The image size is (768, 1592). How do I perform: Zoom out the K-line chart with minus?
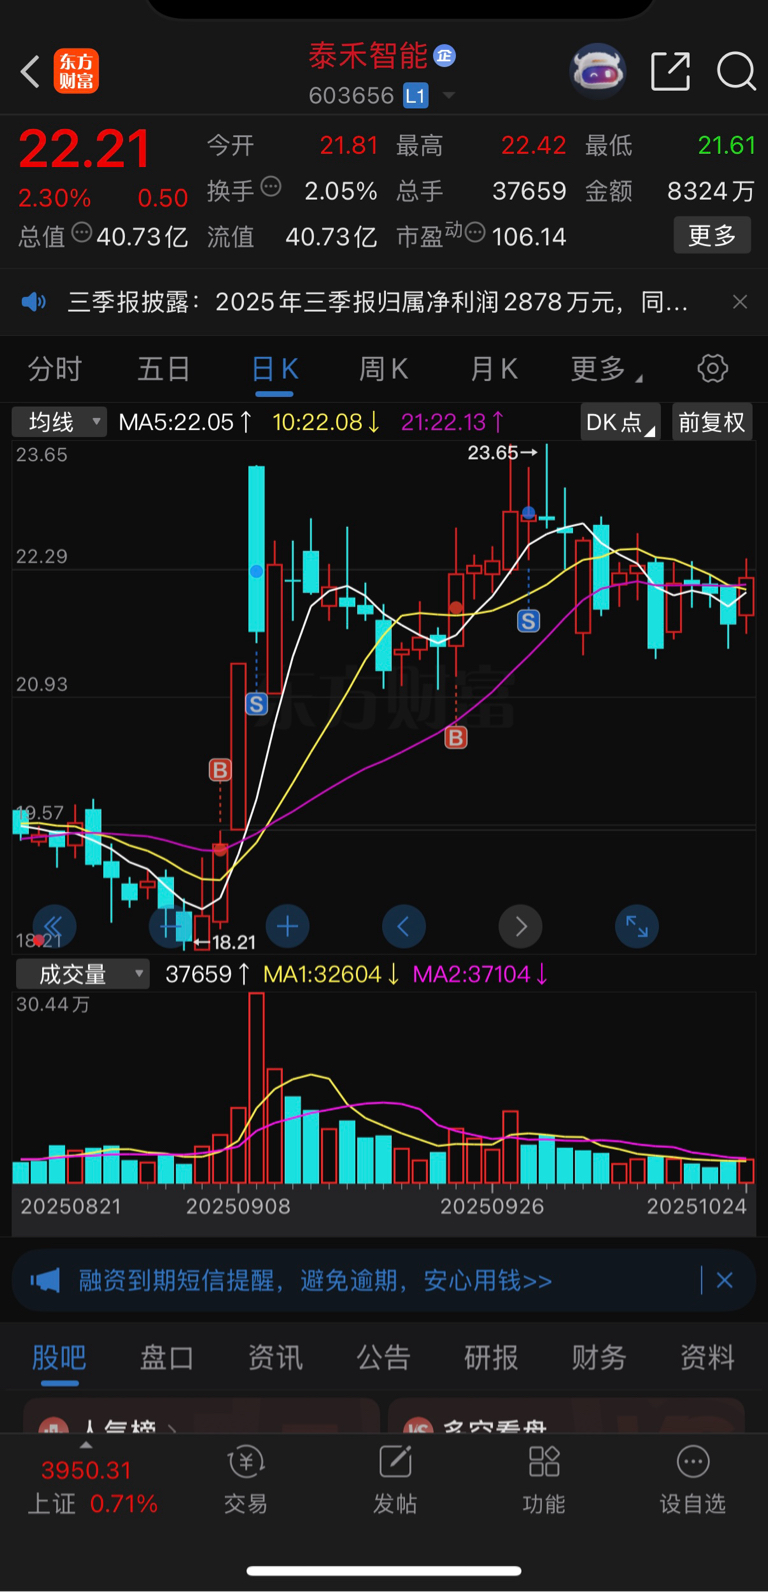(x=170, y=927)
